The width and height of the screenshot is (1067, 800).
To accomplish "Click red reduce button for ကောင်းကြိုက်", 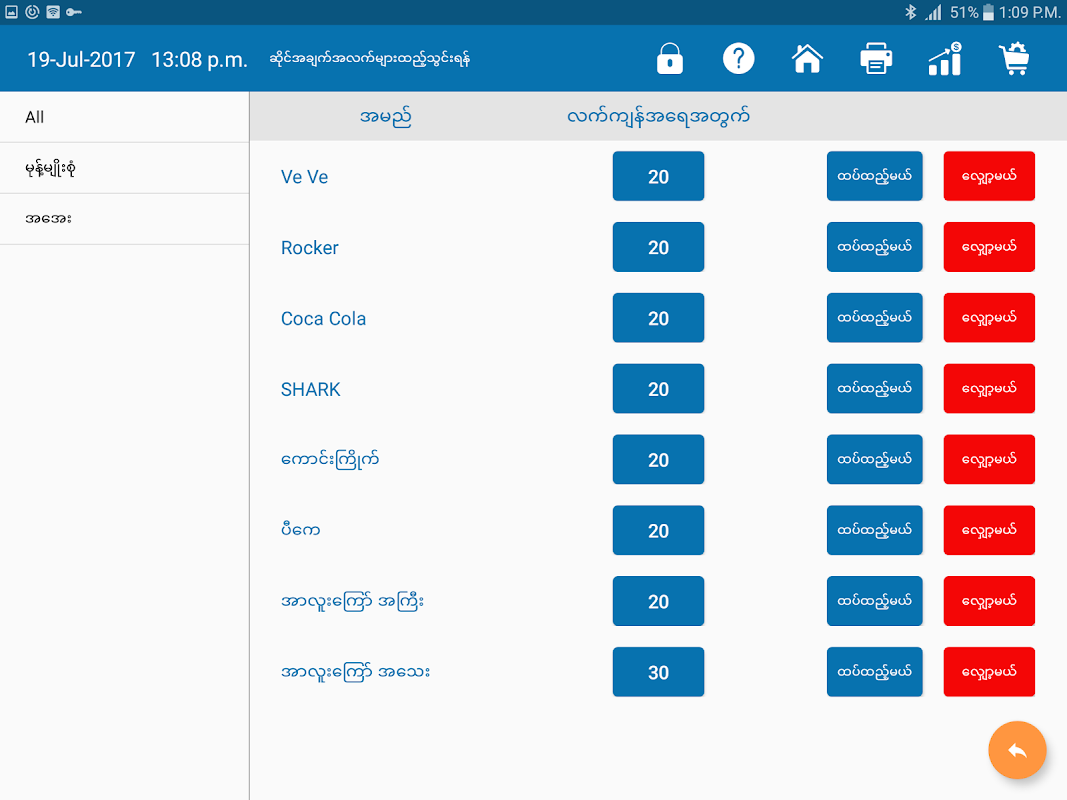I will pyautogui.click(x=989, y=459).
